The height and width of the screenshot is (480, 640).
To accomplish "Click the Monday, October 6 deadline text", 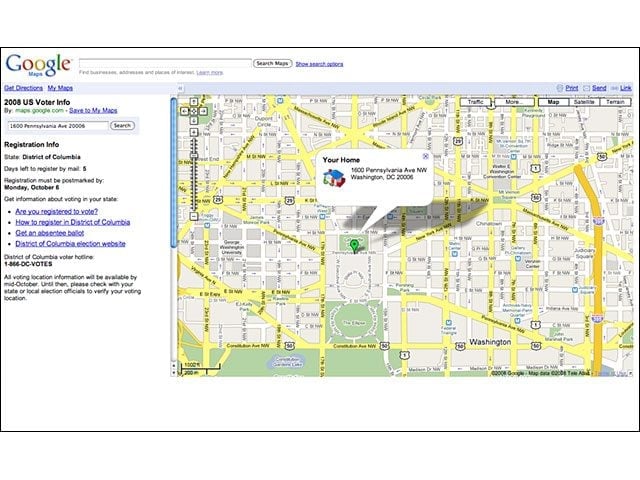I will tap(31, 187).
